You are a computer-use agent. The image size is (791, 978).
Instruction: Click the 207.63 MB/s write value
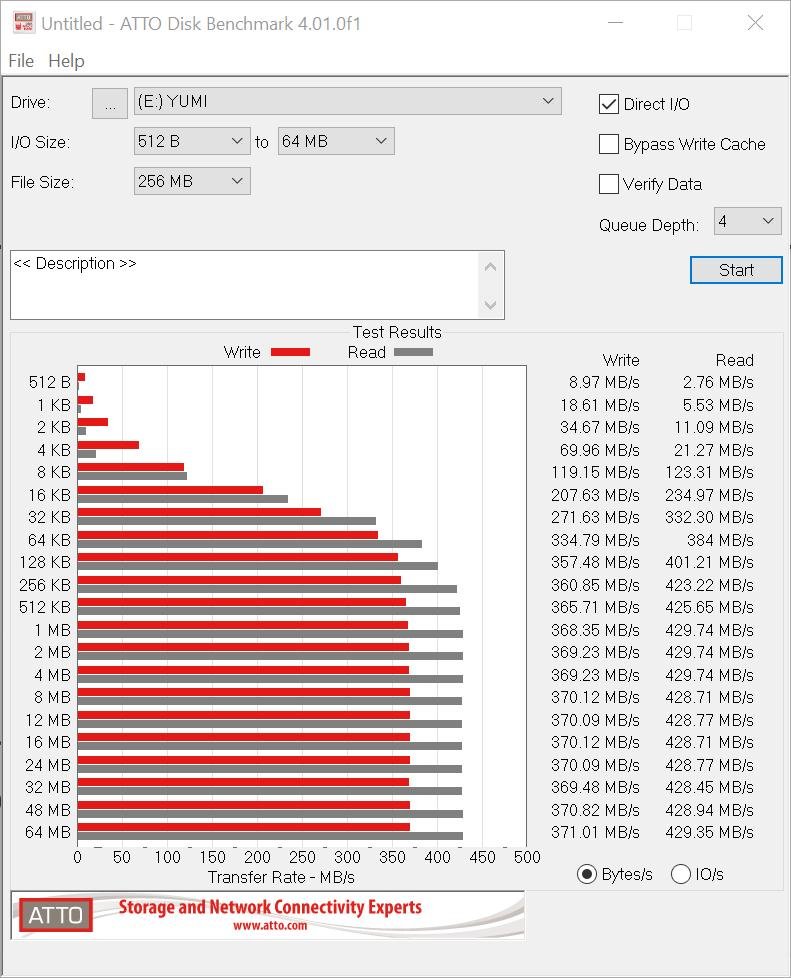click(x=595, y=495)
